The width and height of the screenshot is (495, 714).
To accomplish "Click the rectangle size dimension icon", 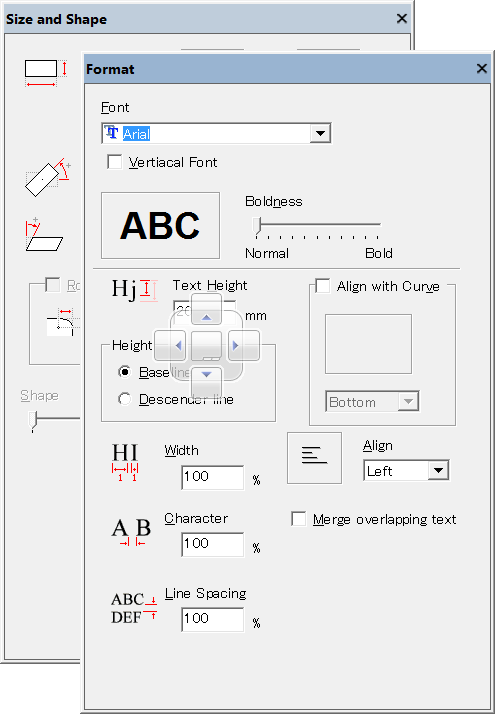I will point(46,73).
